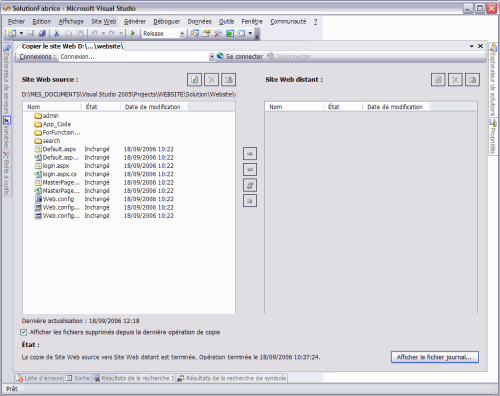Click the third icon above source site

(x=229, y=80)
